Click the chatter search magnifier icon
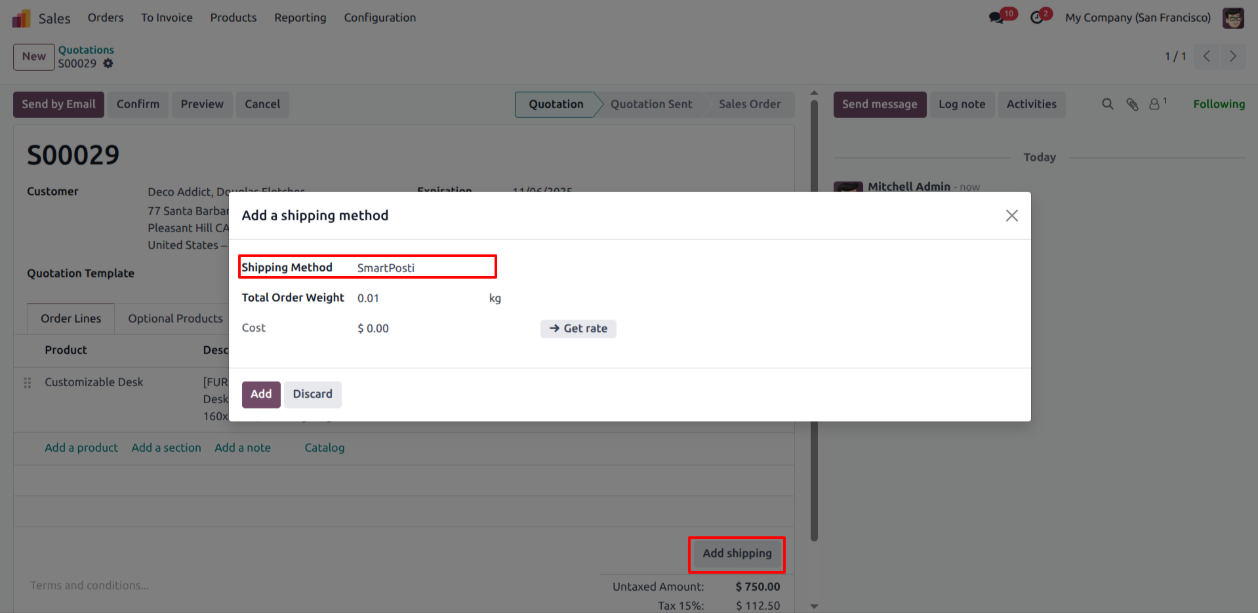 point(1107,104)
